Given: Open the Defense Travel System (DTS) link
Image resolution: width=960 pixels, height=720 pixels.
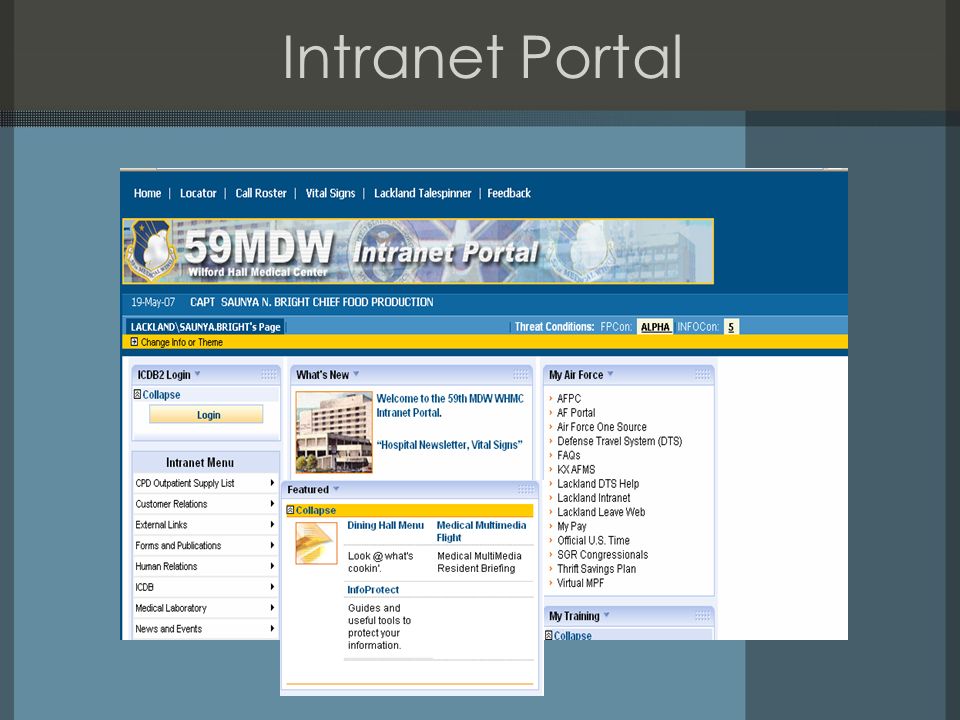Looking at the screenshot, I should click(620, 441).
